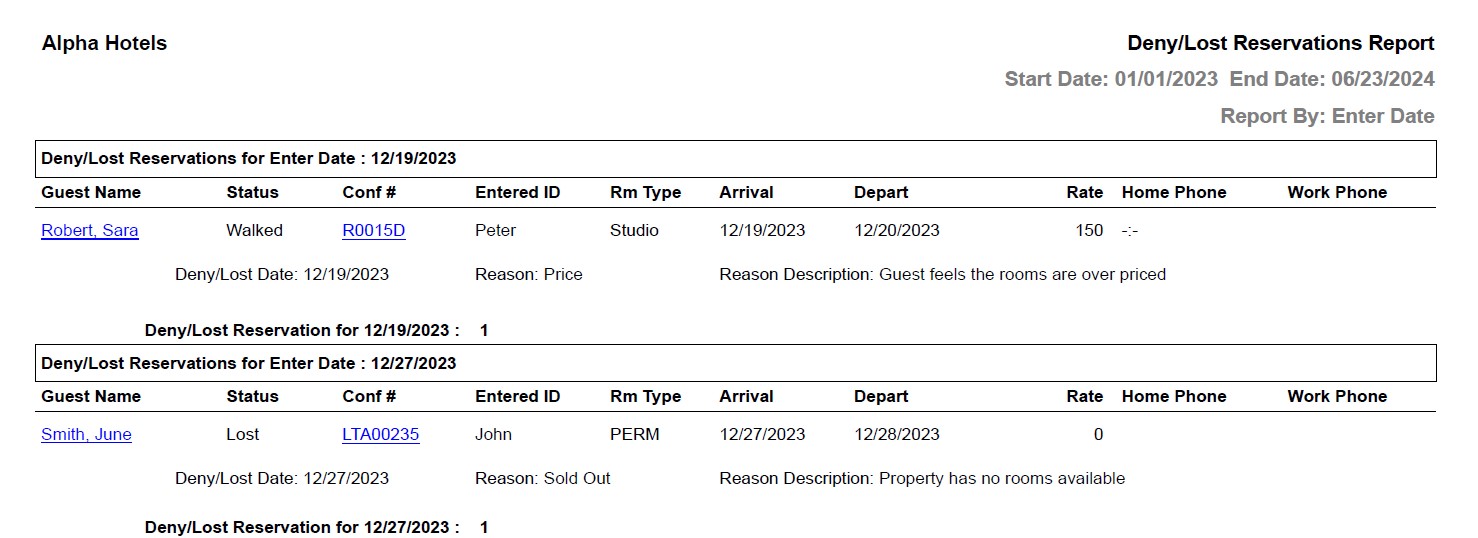Open confirmation number R0015D
Screen dimensions: 1478x538
(x=373, y=231)
